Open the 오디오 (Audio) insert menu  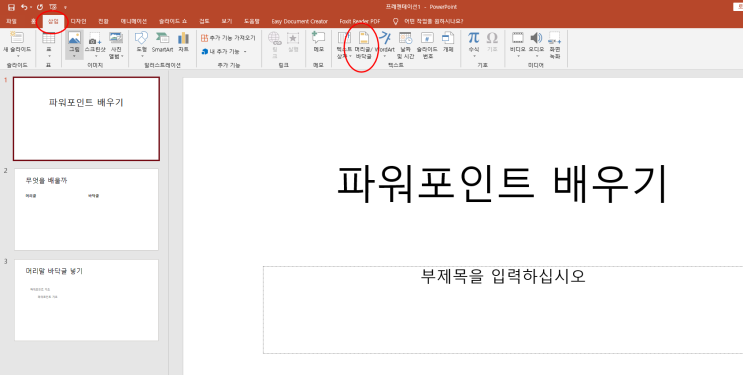tap(536, 44)
